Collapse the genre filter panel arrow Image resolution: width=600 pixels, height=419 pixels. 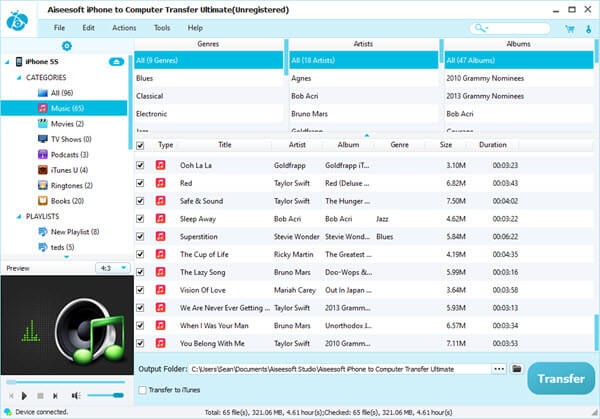pyautogui.click(x=367, y=135)
